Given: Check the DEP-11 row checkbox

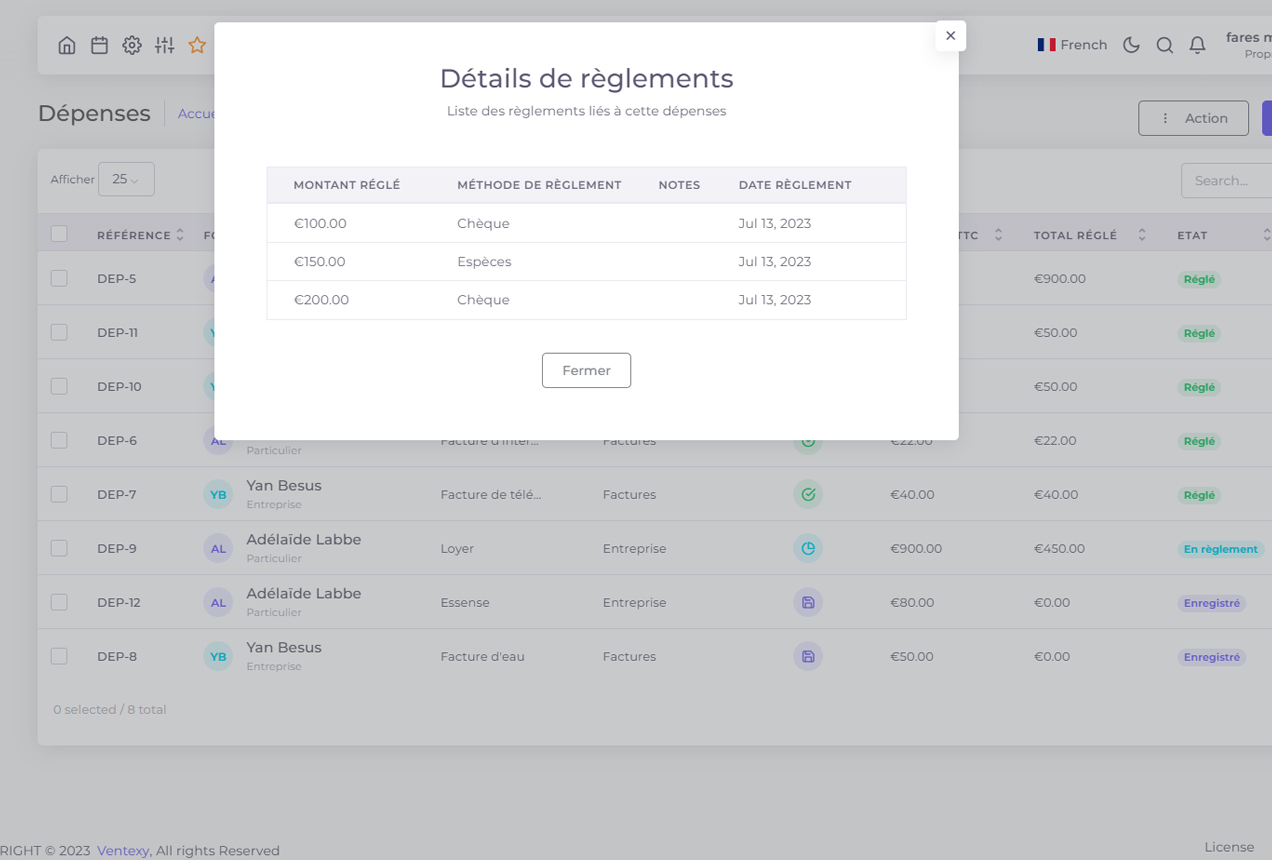Looking at the screenshot, I should click(x=59, y=332).
